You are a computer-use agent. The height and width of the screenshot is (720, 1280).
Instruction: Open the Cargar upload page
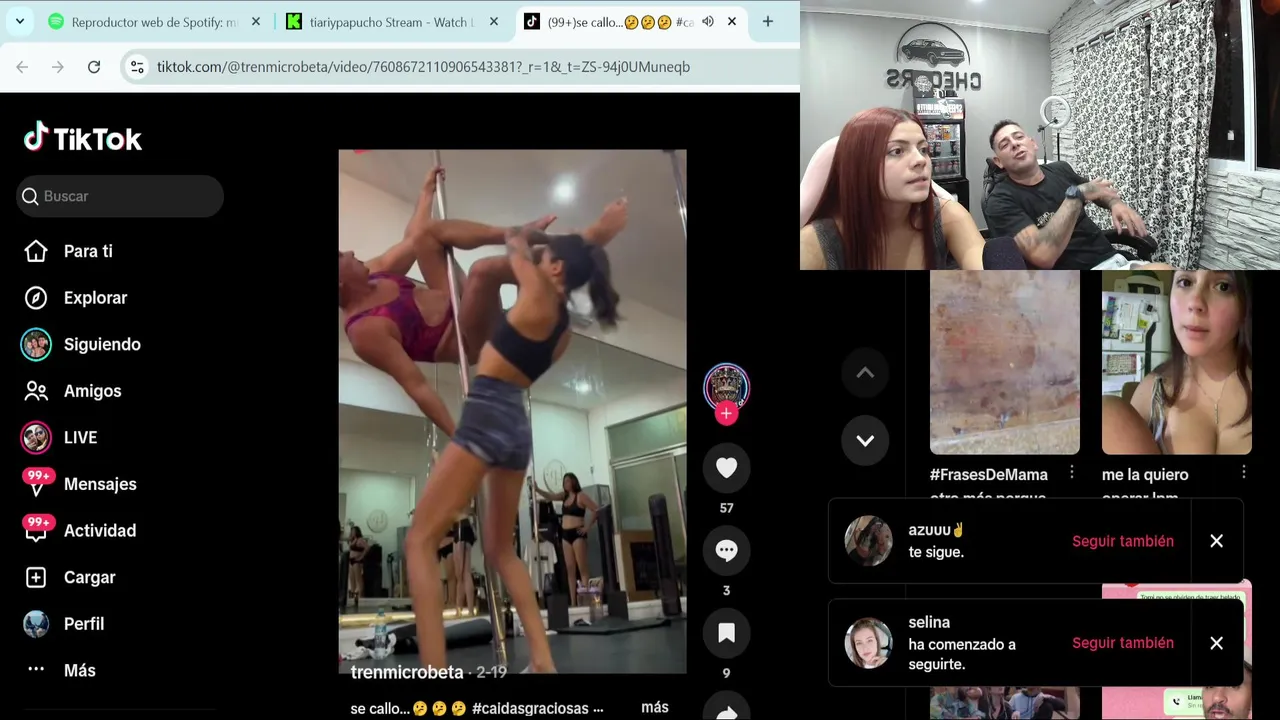coord(89,577)
